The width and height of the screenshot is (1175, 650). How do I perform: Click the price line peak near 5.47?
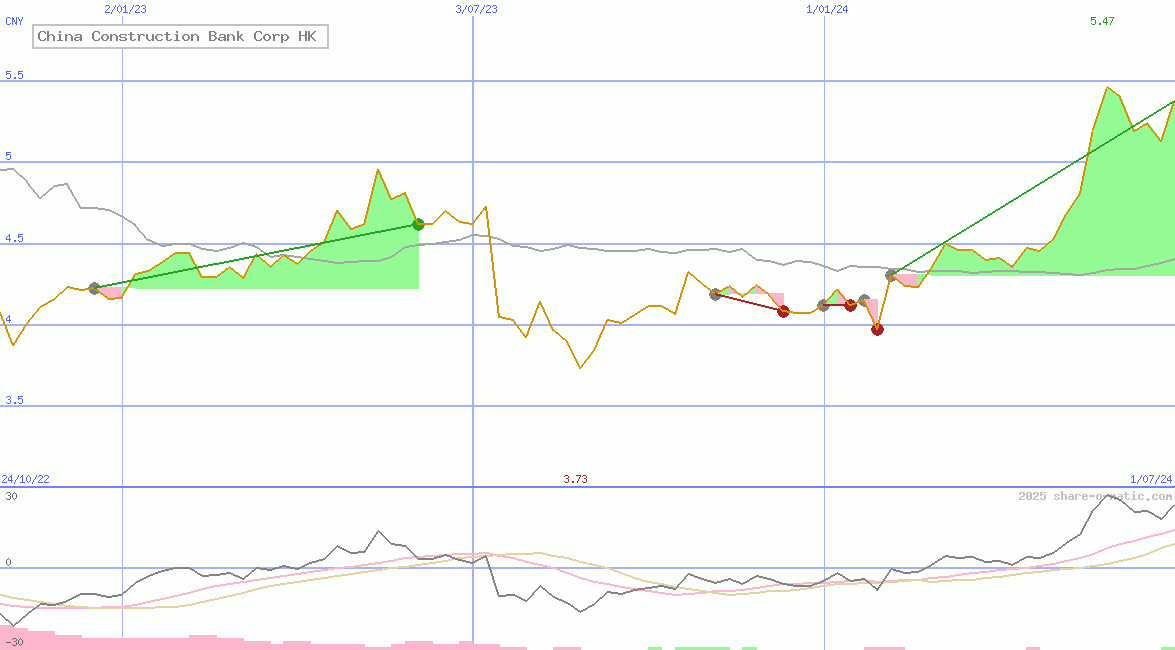point(1107,88)
